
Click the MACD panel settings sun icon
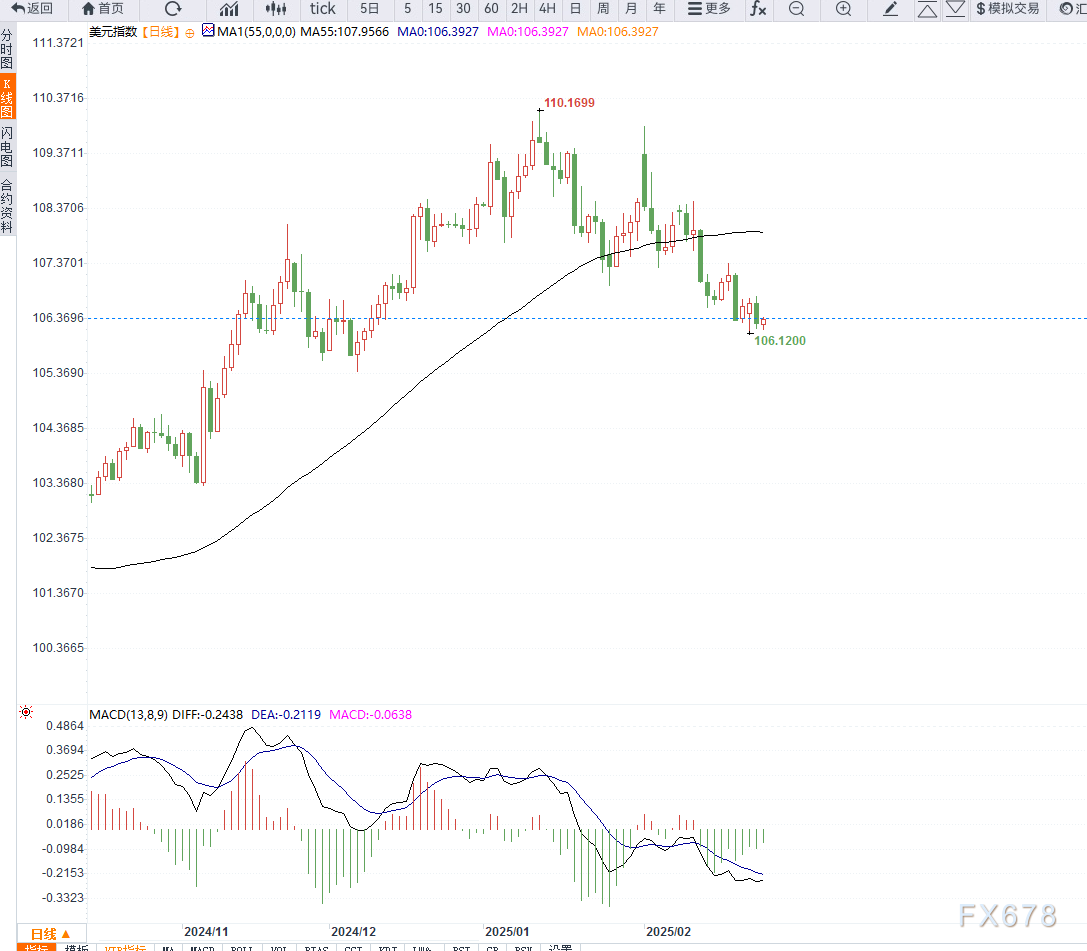(x=26, y=712)
